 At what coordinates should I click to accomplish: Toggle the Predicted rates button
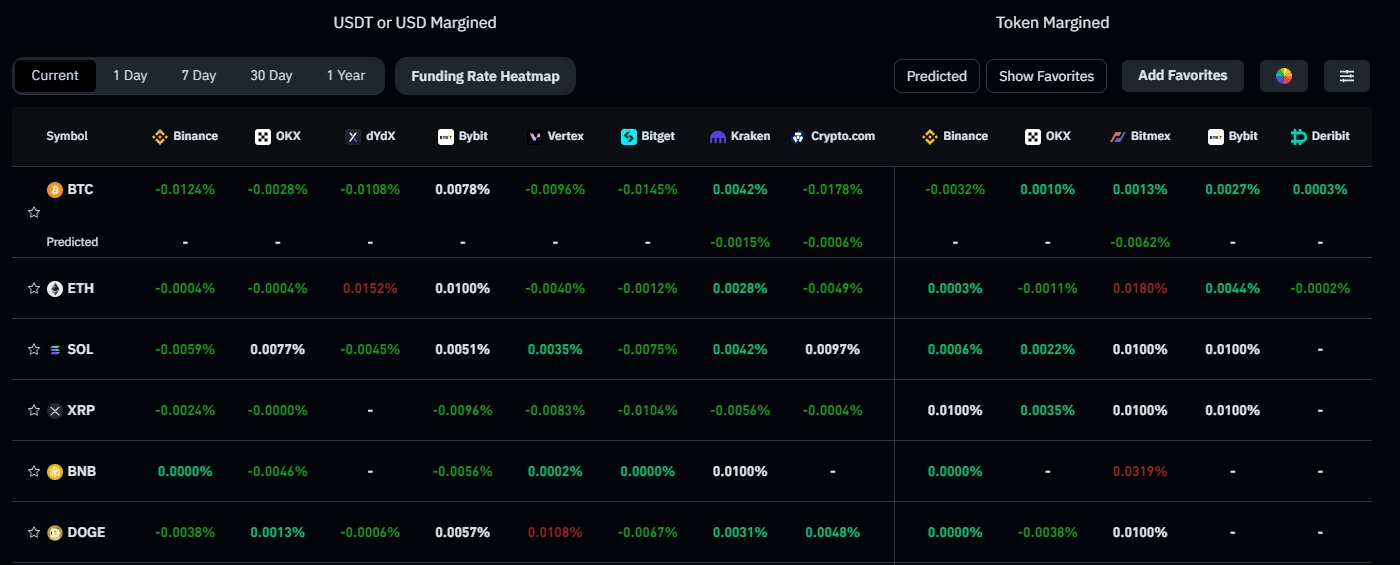(937, 76)
